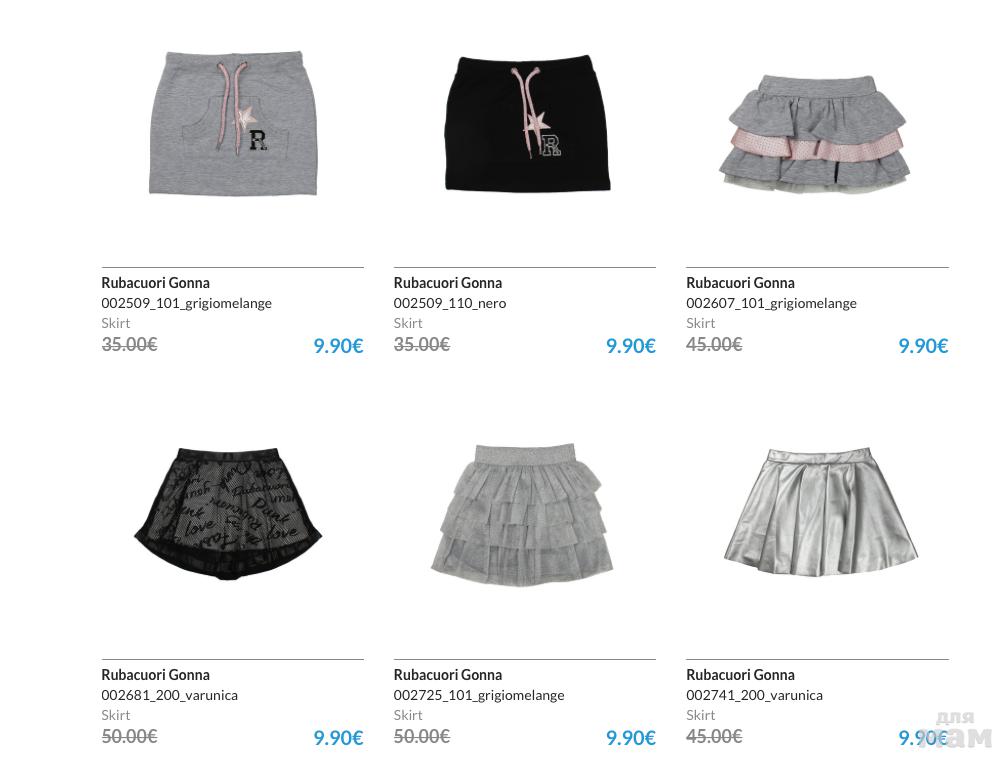Select product code 002509_110_nero

[x=450, y=303]
